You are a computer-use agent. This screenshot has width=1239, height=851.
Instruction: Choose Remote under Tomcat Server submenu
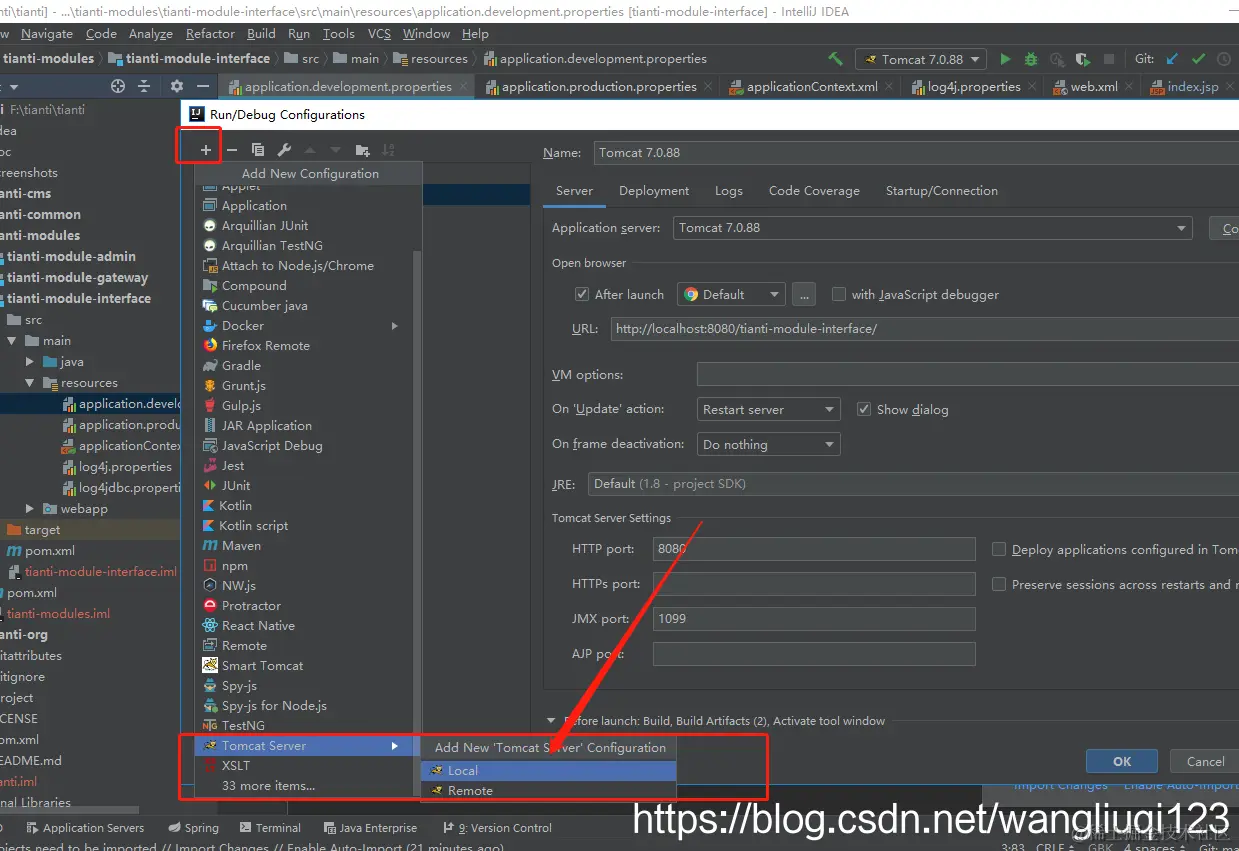pos(549,790)
